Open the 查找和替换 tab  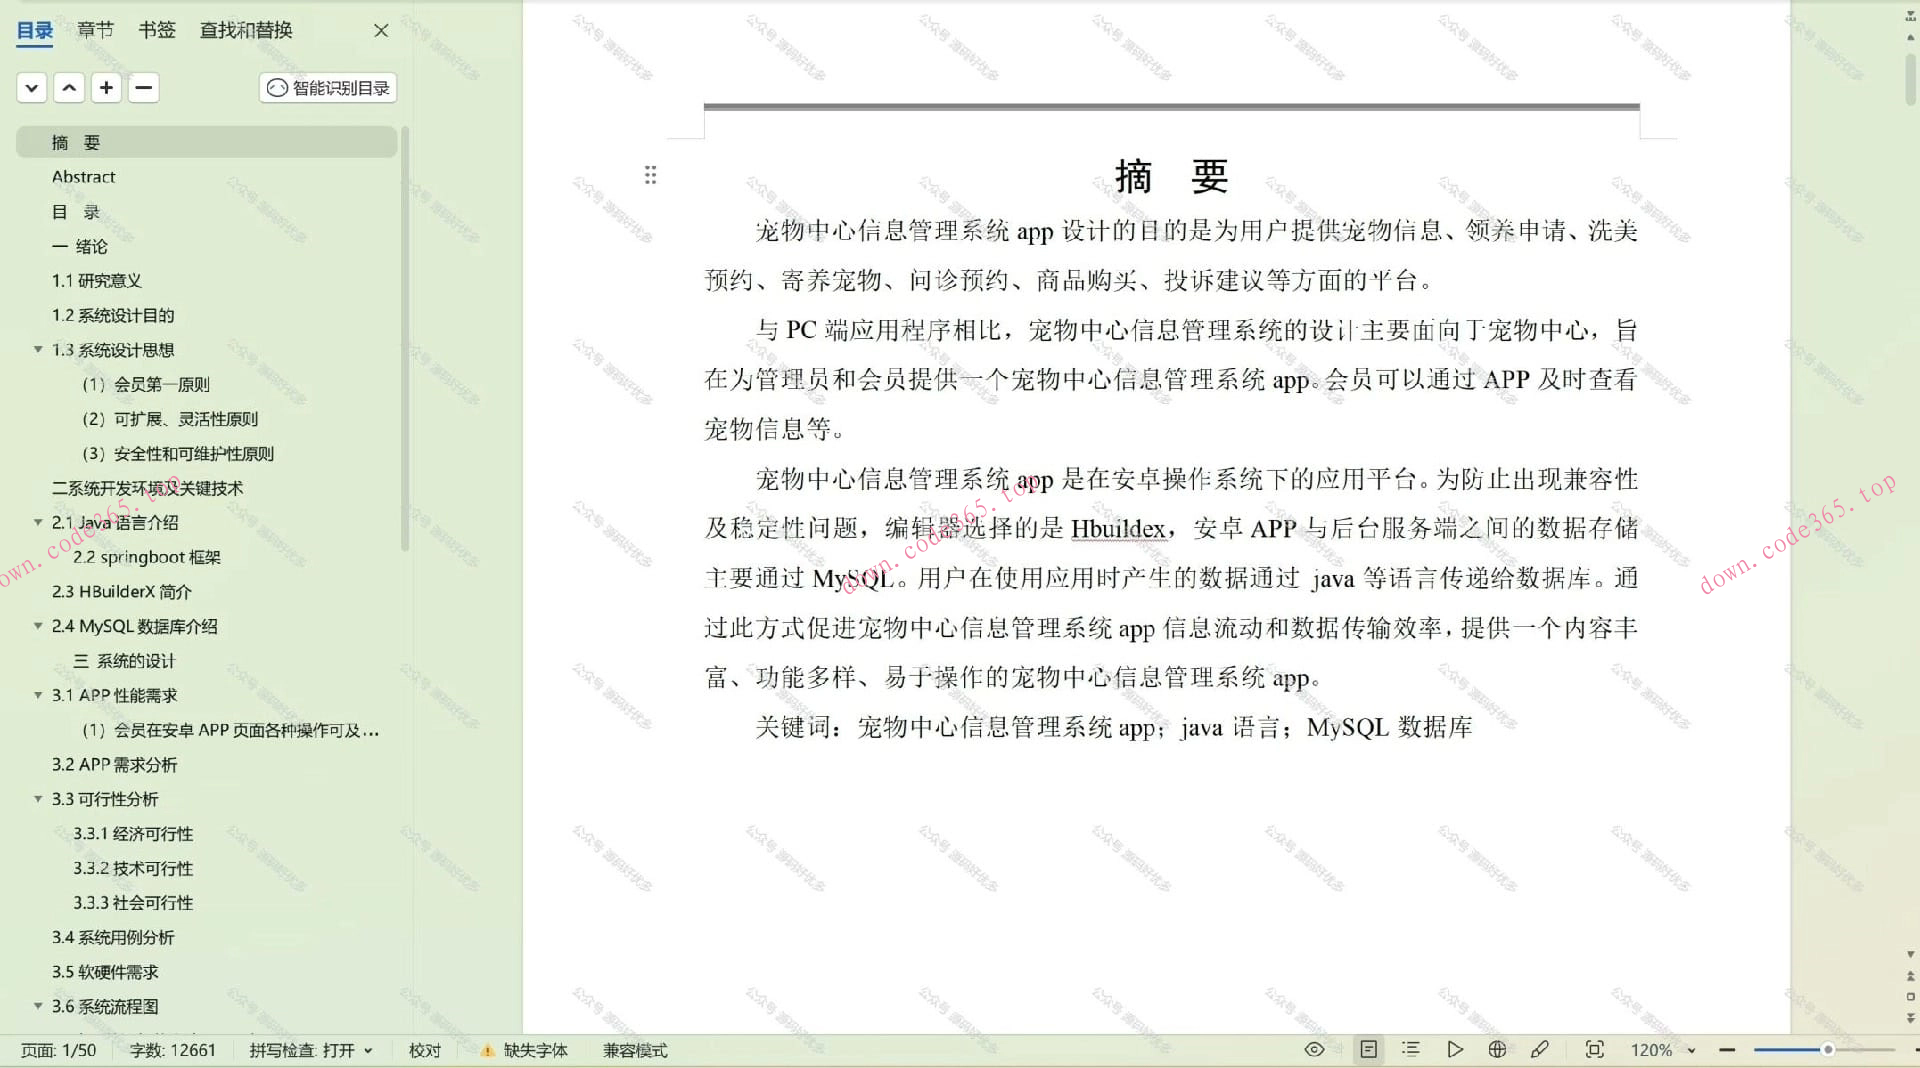click(245, 30)
